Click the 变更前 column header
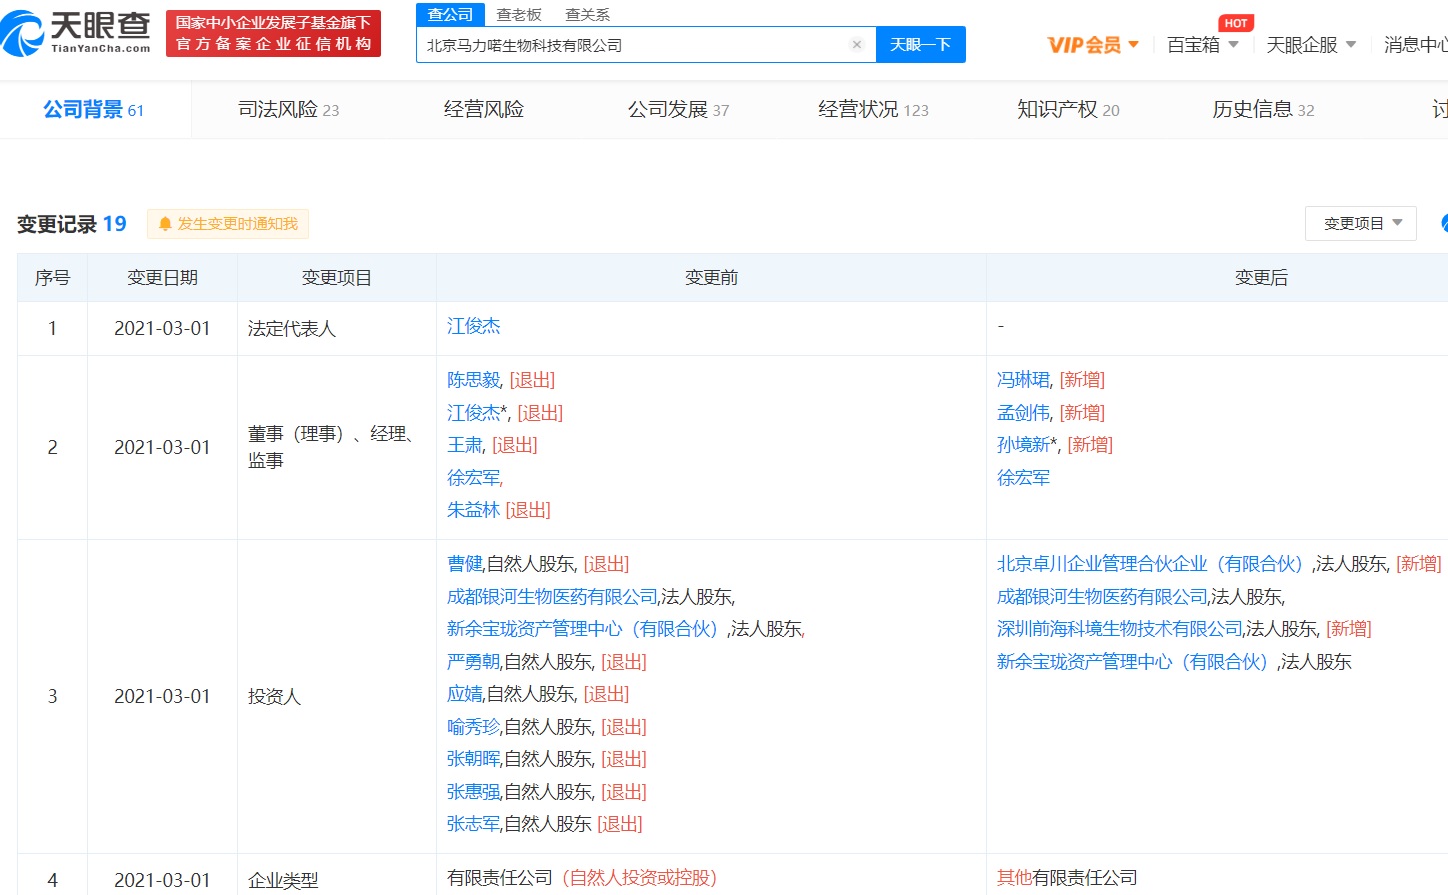The height and width of the screenshot is (895, 1448). [x=711, y=278]
